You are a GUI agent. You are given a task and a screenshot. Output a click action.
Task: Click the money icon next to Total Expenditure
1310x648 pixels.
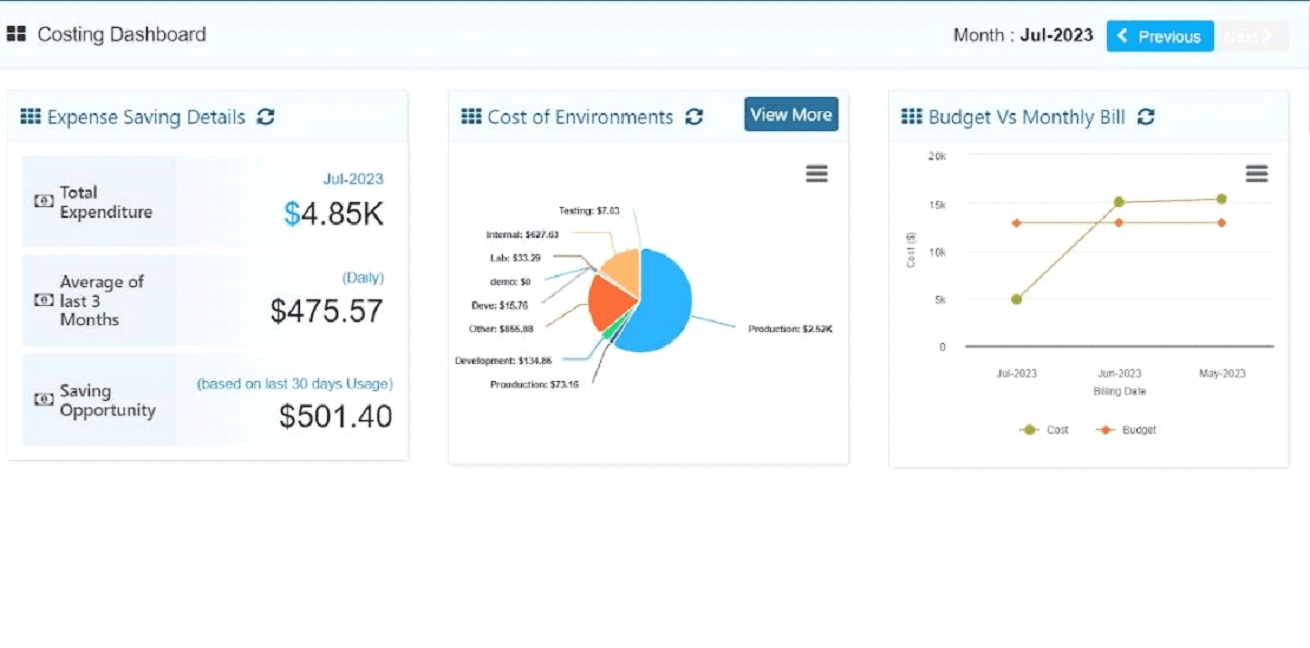[44, 201]
